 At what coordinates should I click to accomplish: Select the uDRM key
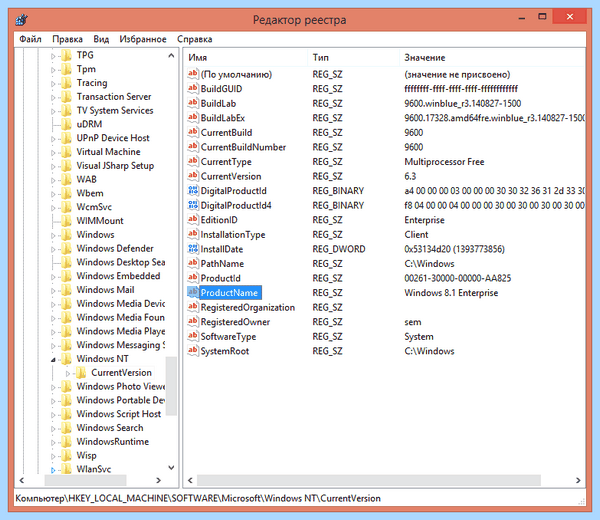[89, 124]
